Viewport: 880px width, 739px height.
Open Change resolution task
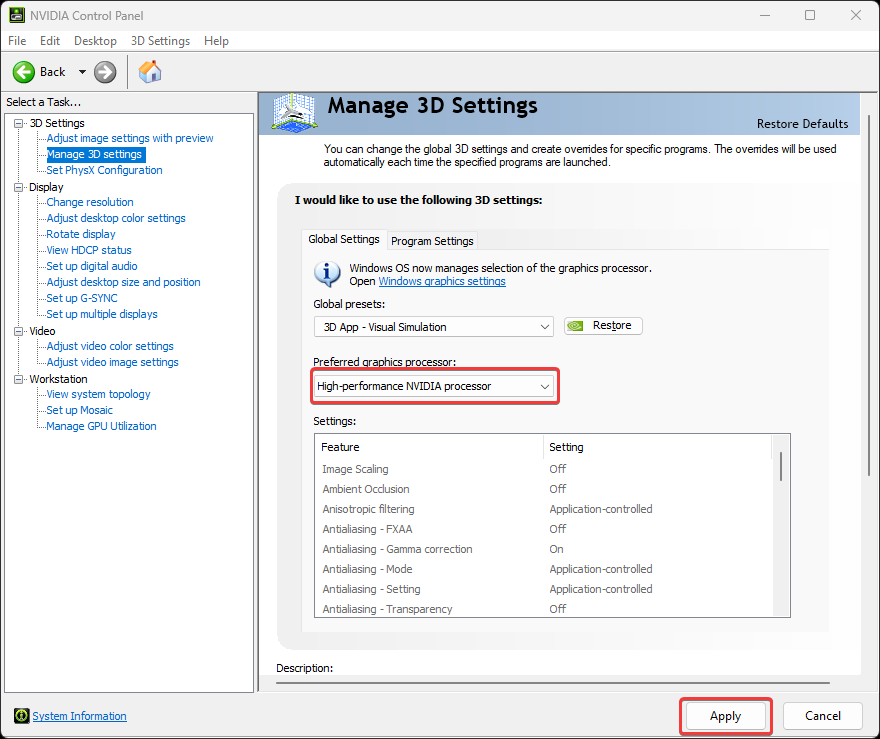[x=90, y=202]
